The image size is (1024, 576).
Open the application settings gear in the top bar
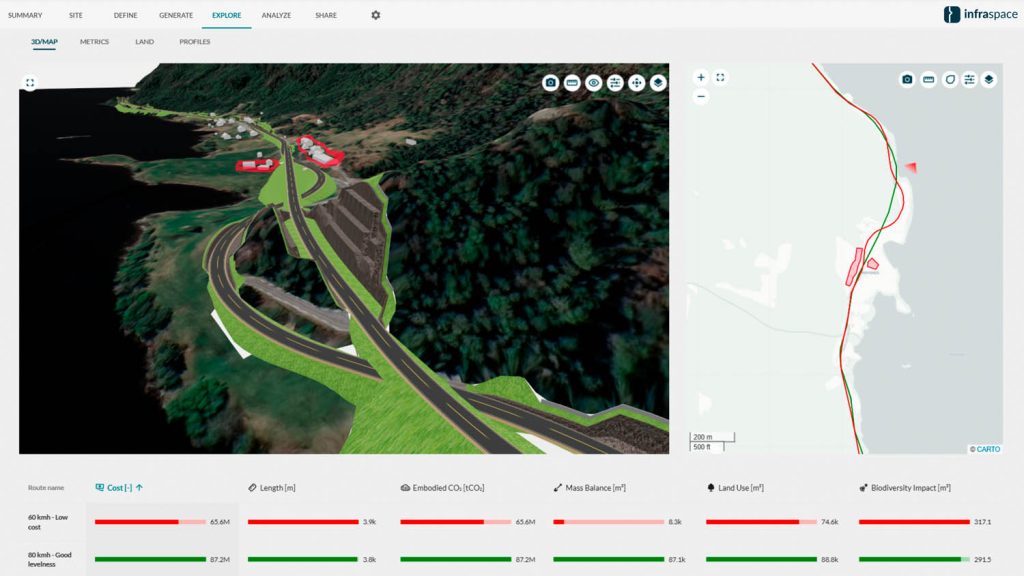tap(374, 15)
